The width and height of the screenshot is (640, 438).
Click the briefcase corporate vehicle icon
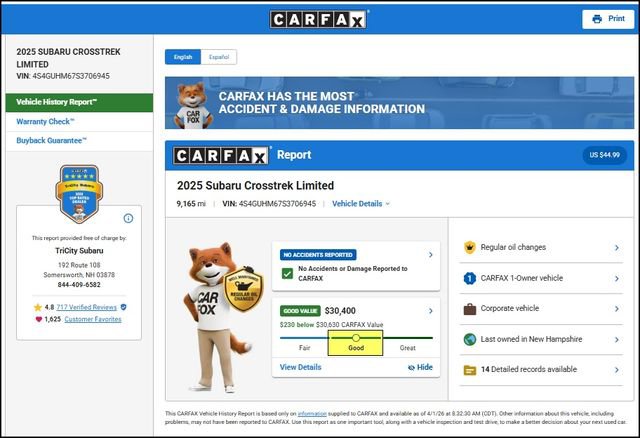point(470,309)
